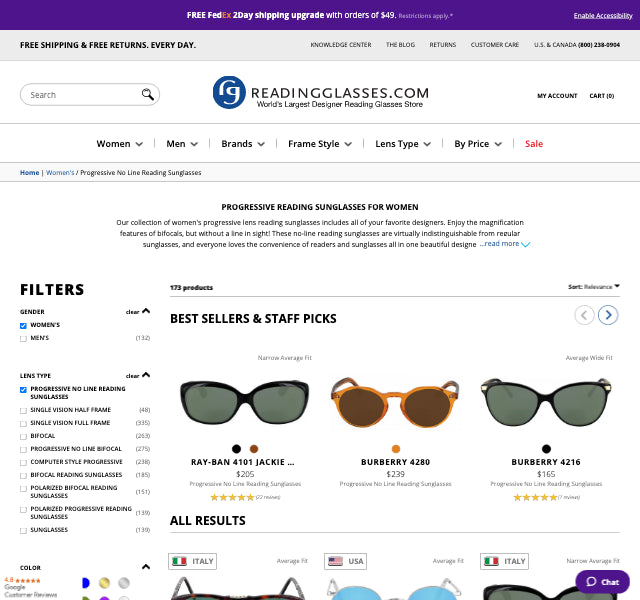Image resolution: width=640 pixels, height=600 pixels.
Task: Click star rating under Burberry 4216
Action: coord(535,497)
